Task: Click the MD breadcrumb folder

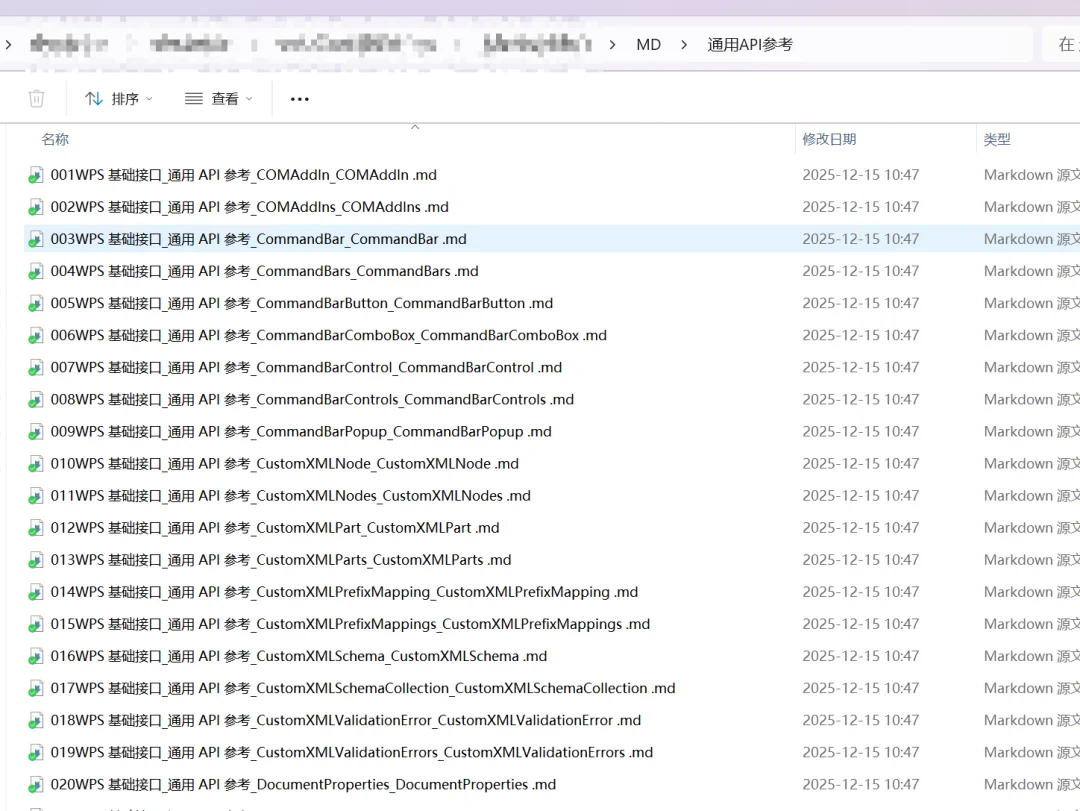Action: tap(648, 45)
